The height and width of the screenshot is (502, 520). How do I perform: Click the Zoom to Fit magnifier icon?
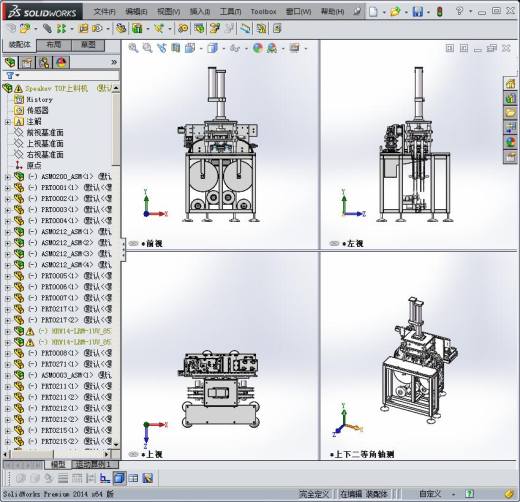tap(133, 48)
